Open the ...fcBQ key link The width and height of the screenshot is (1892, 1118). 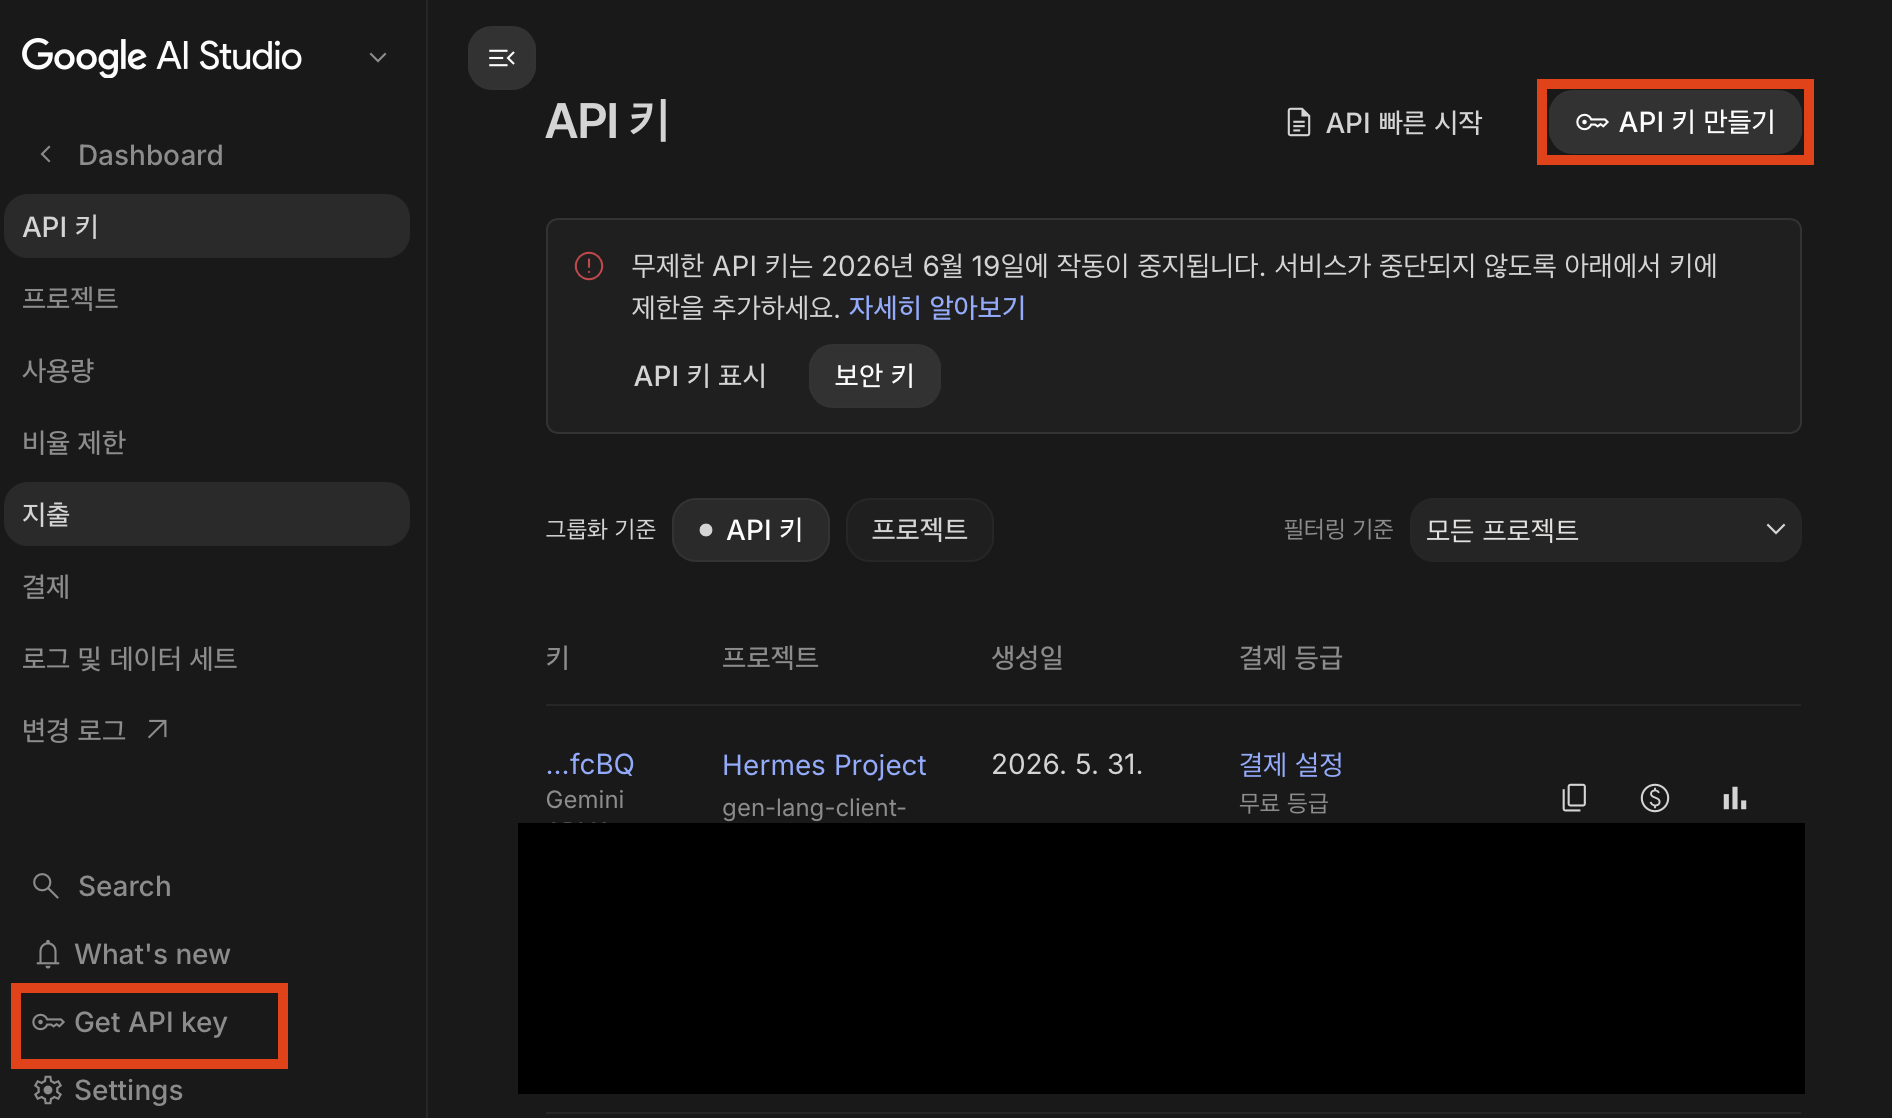pyautogui.click(x=590, y=764)
